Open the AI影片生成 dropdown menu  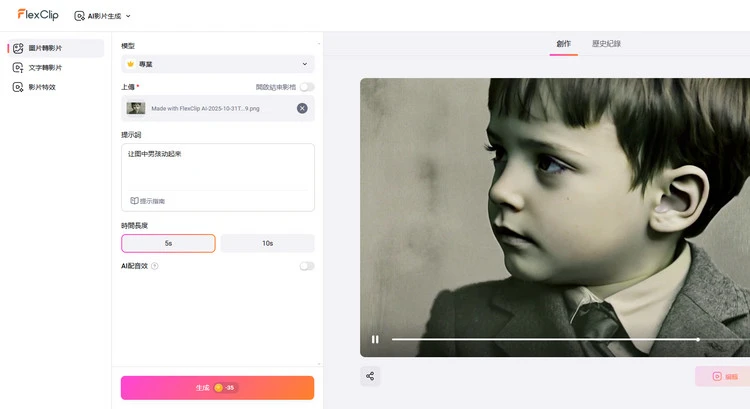pyautogui.click(x=103, y=16)
